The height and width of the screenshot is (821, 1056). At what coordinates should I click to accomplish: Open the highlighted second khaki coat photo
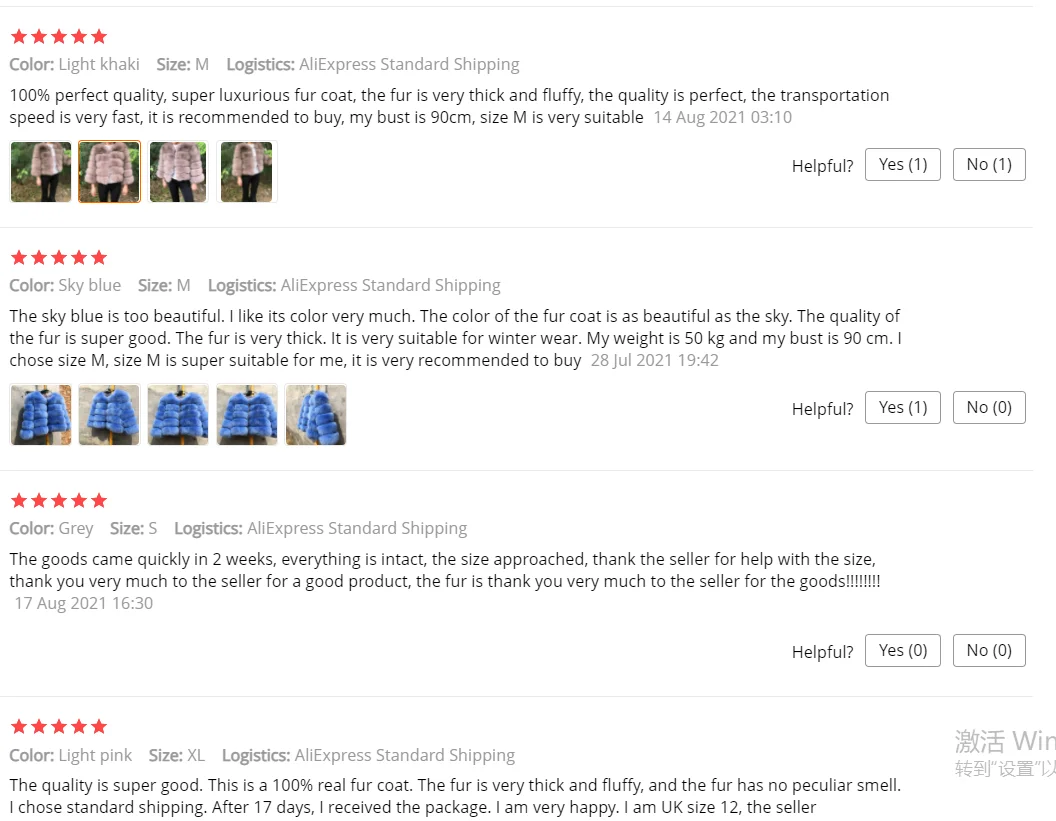(x=109, y=172)
